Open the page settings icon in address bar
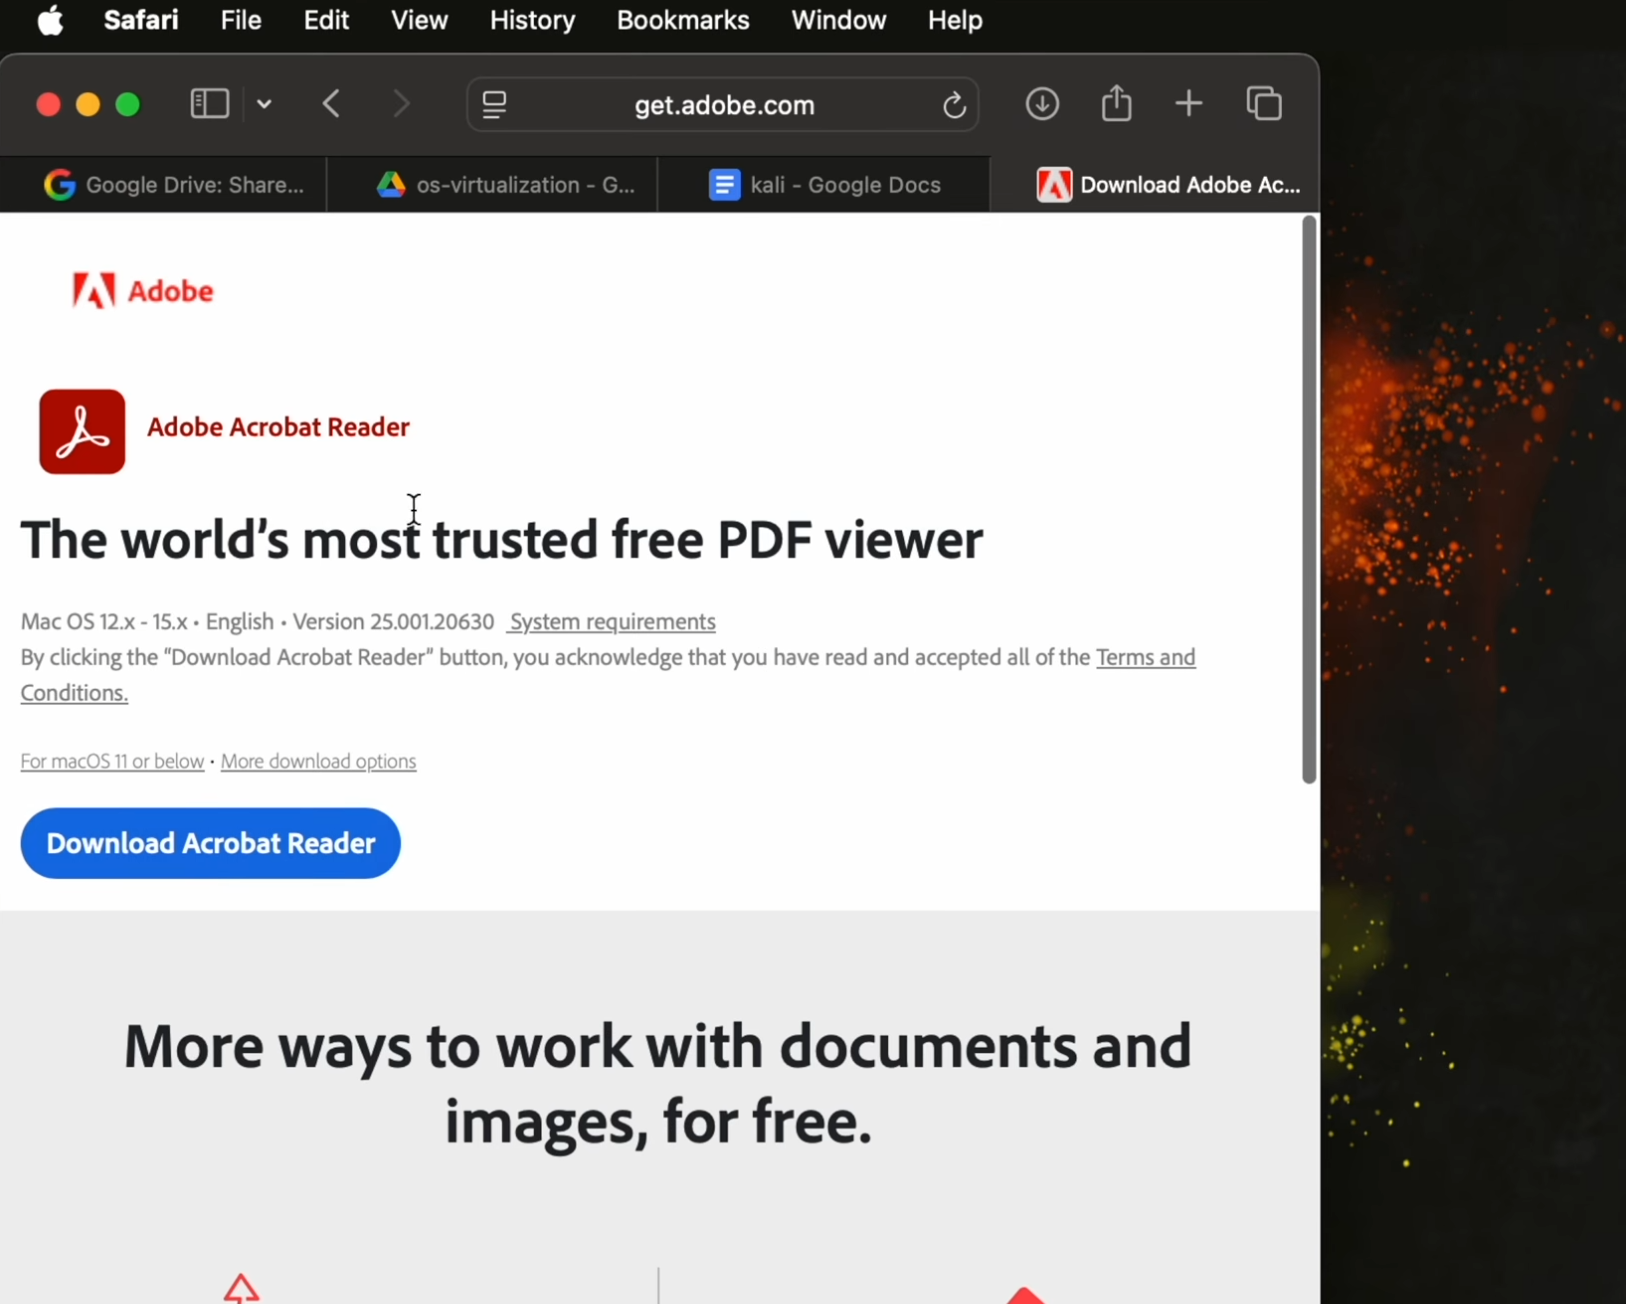Screen dimensions: 1626x1304 point(494,104)
